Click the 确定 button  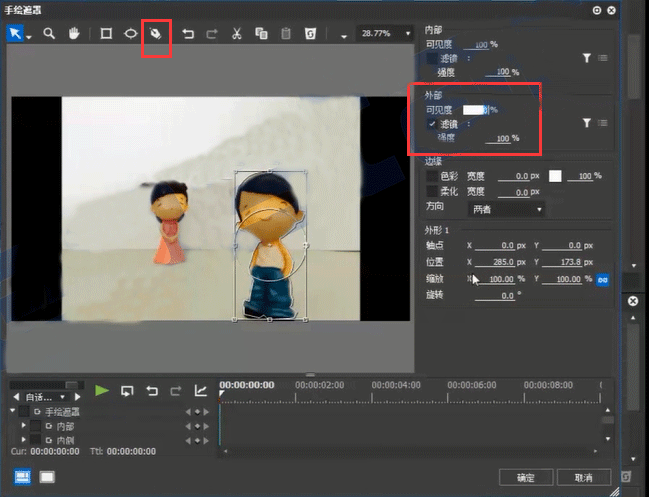(x=526, y=477)
